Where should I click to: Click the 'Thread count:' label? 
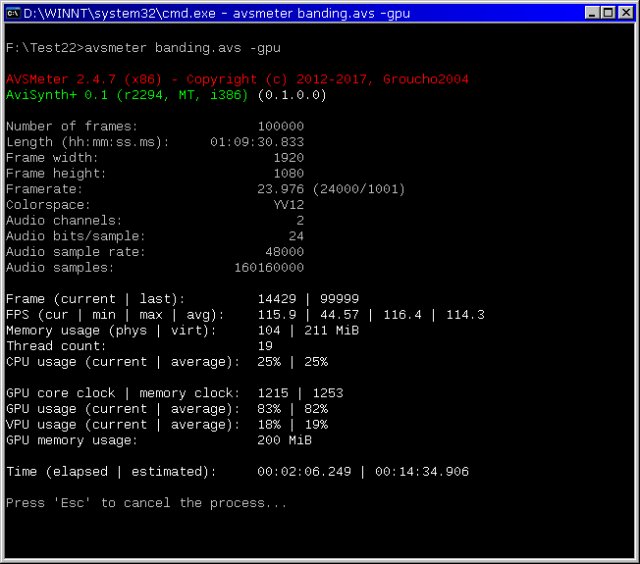click(x=56, y=346)
